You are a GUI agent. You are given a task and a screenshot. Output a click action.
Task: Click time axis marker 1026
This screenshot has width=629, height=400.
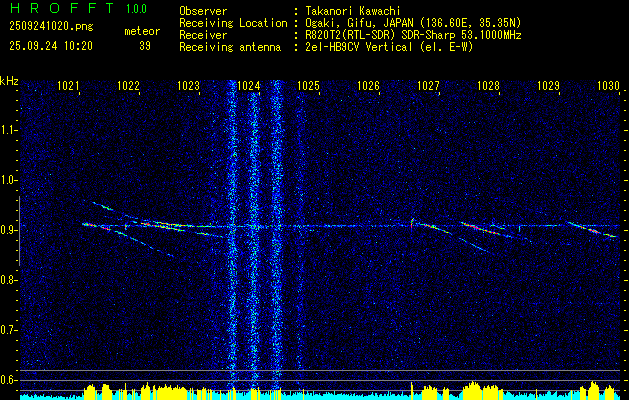coord(368,86)
